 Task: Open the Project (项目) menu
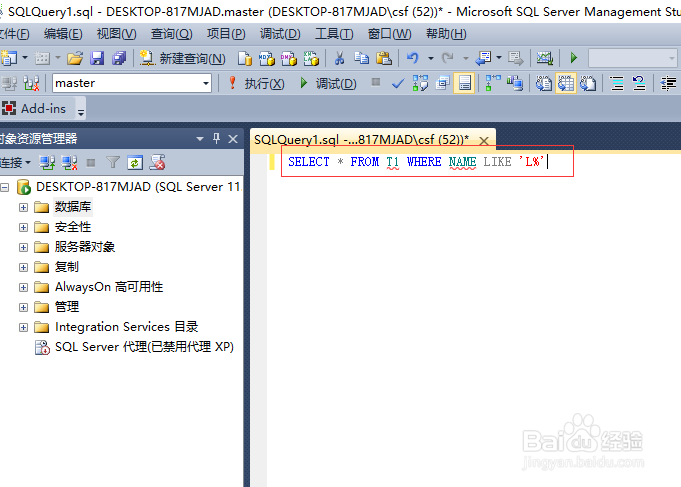[226, 33]
